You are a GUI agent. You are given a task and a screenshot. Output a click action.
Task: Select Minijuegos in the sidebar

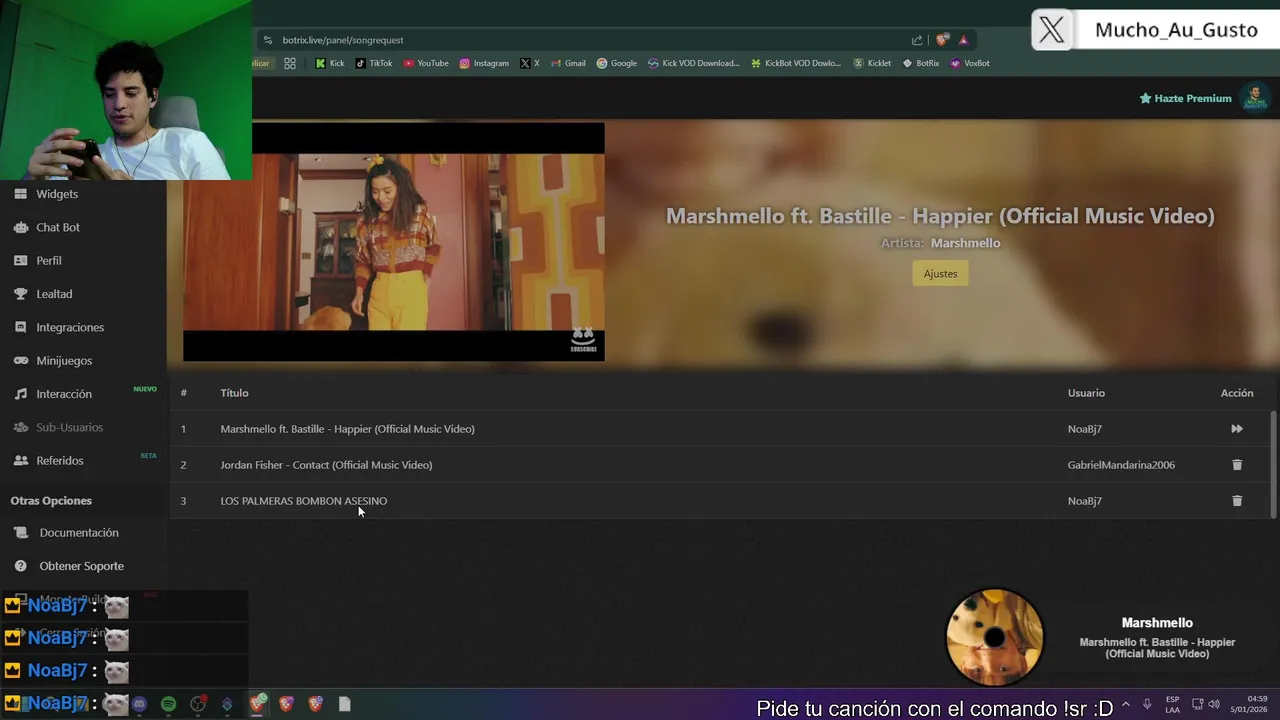pos(64,360)
